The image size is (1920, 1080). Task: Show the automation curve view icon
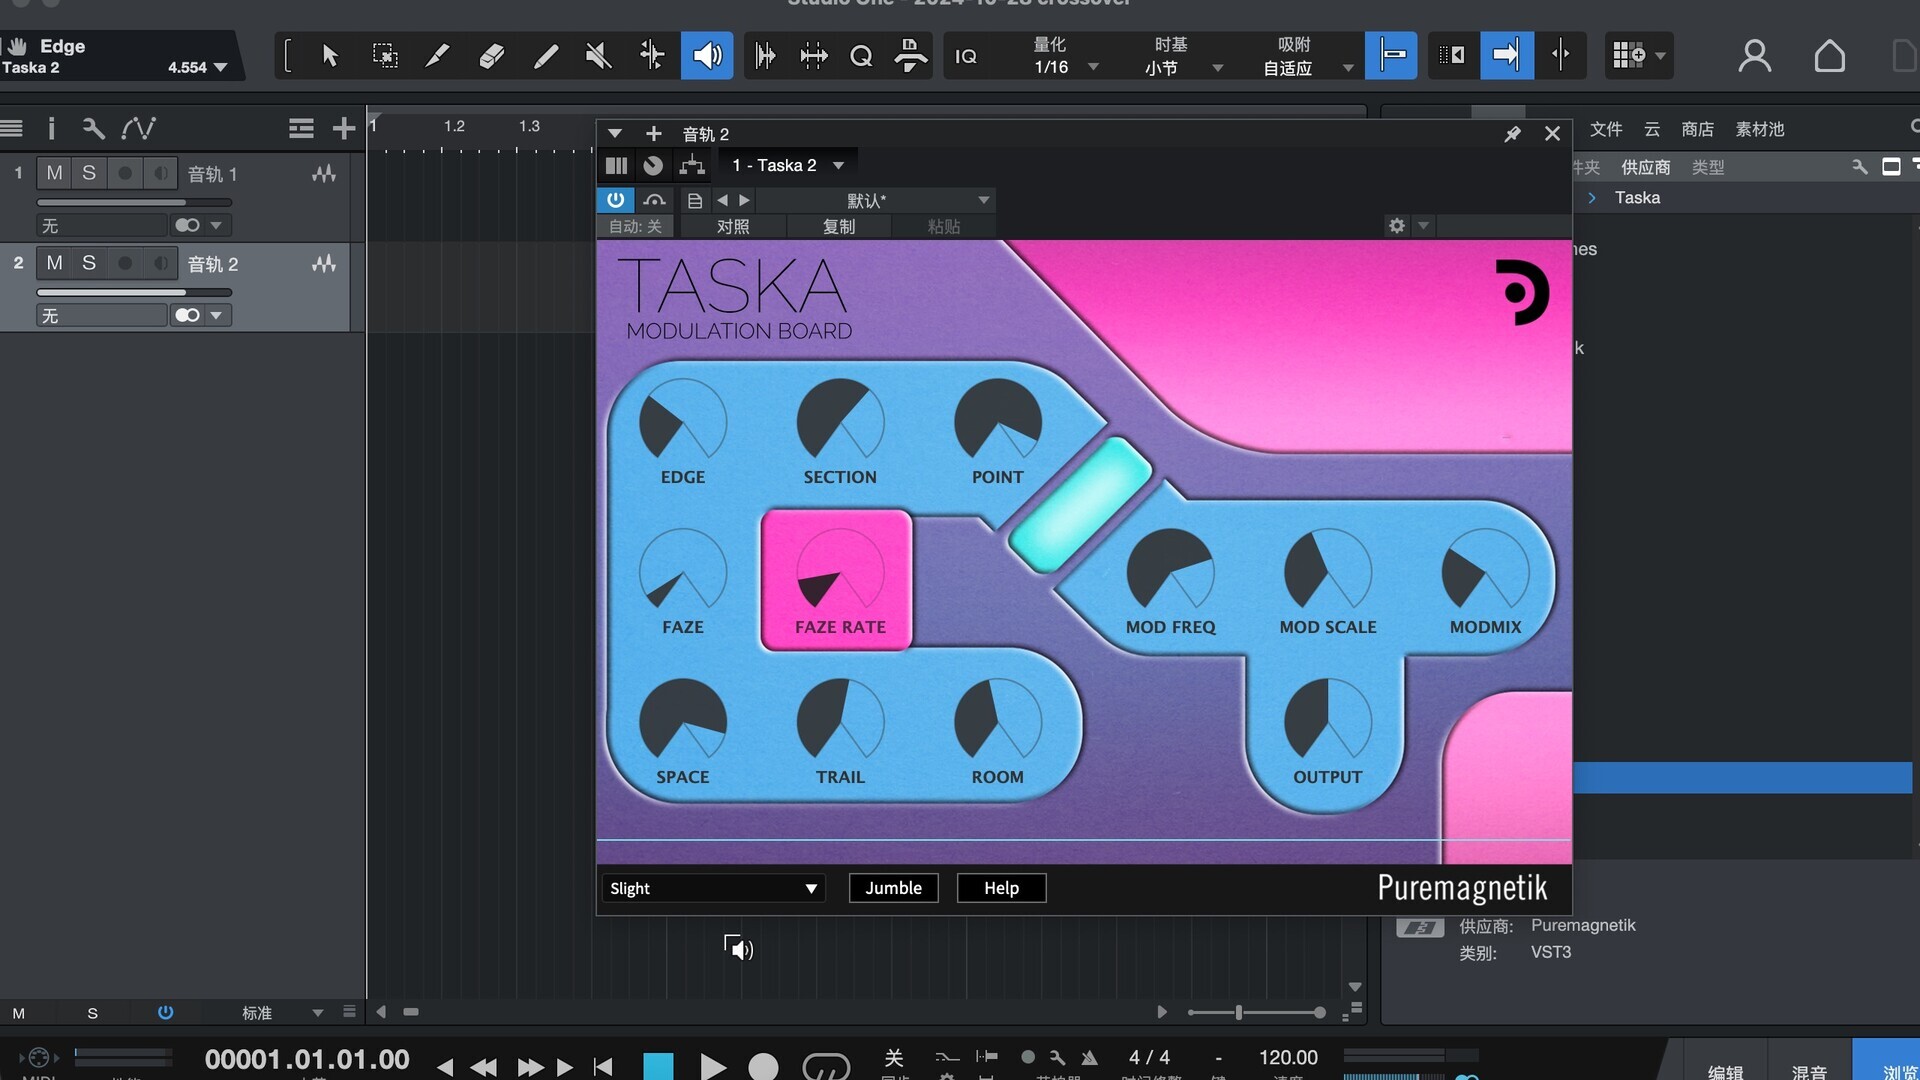138,128
